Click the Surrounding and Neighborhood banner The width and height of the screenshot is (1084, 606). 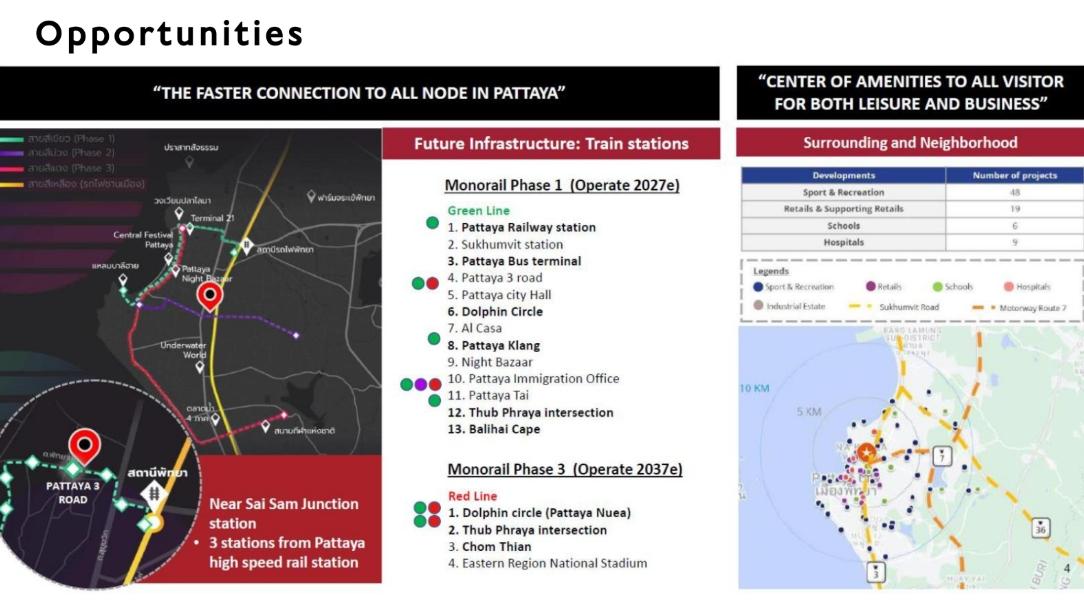pyautogui.click(x=910, y=143)
